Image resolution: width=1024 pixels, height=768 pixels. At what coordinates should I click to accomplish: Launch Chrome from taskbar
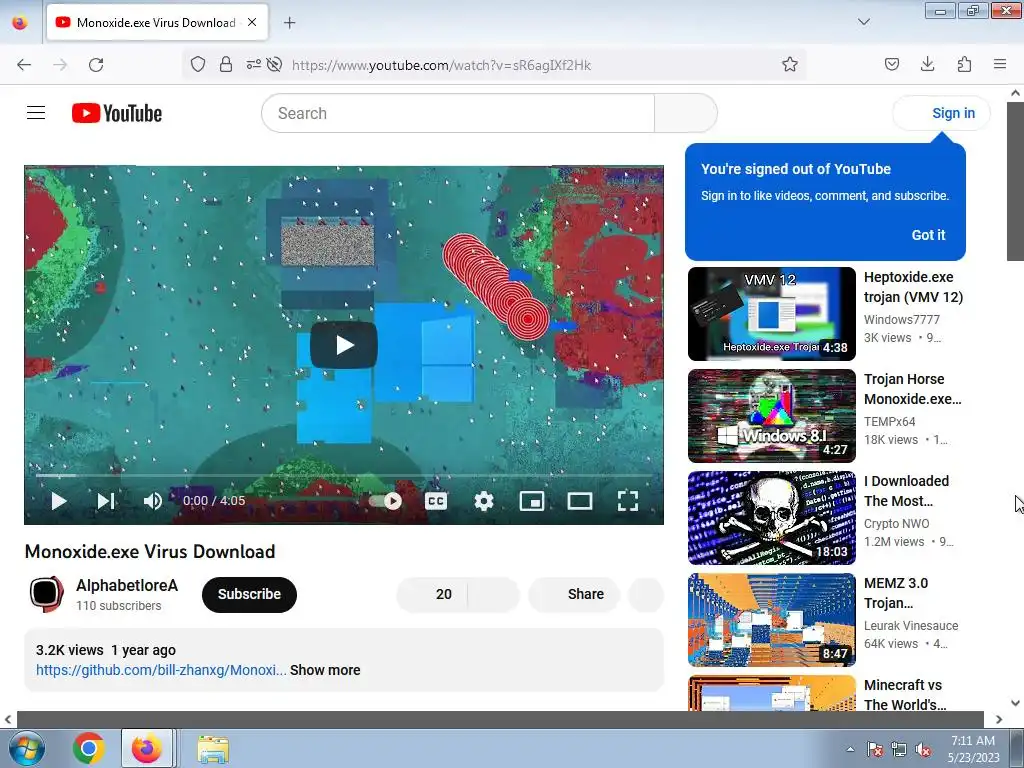tap(88, 748)
